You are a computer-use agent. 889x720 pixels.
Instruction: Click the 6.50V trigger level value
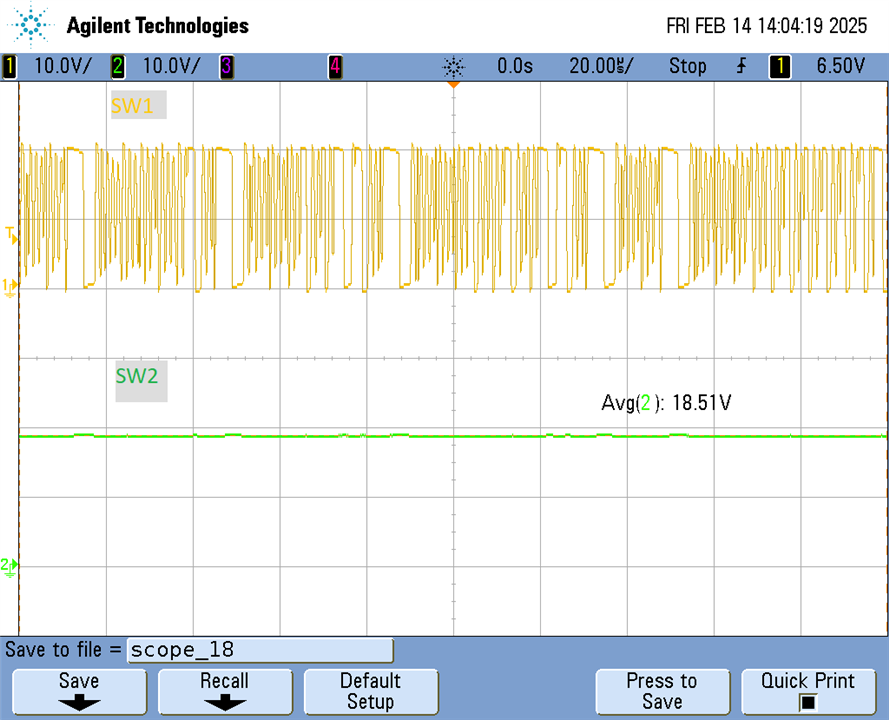[841, 66]
